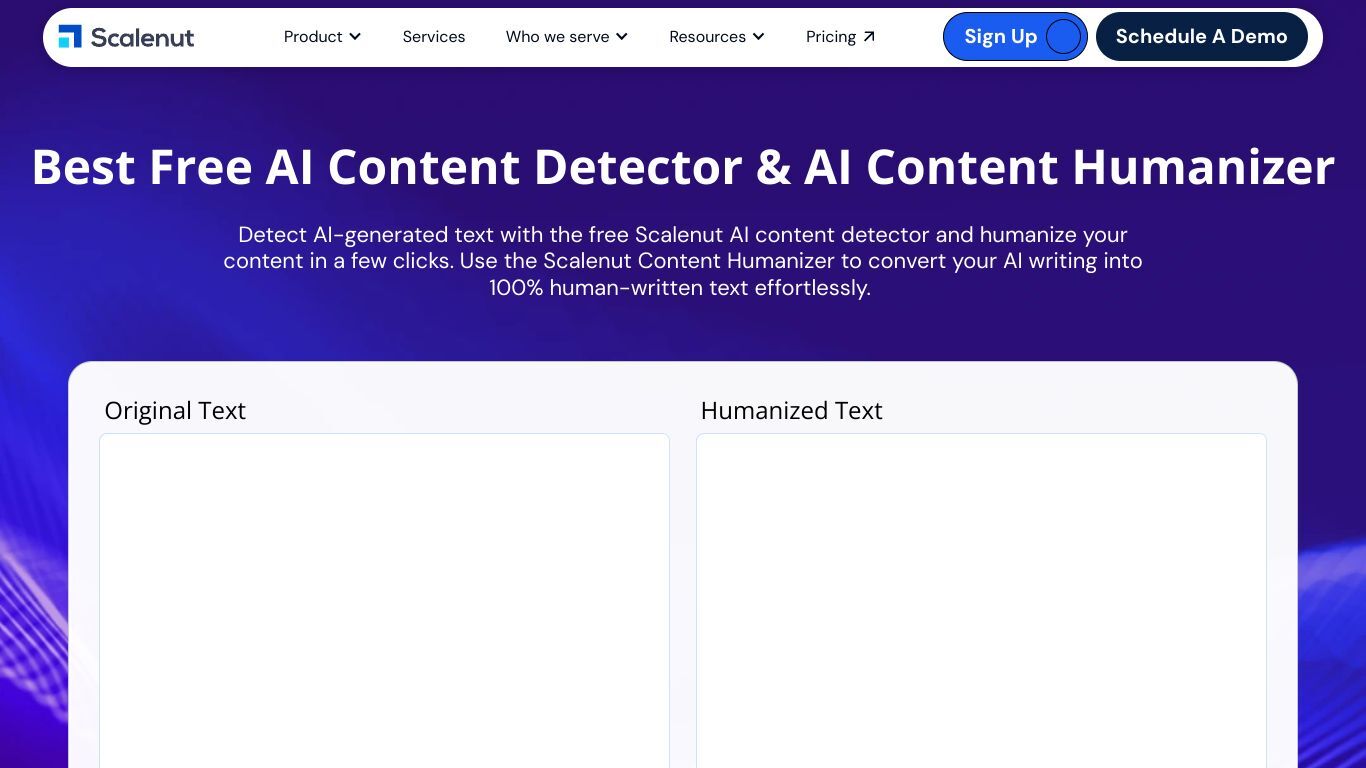Click inside the Humanized Text box
The width and height of the screenshot is (1366, 768).
point(981,600)
